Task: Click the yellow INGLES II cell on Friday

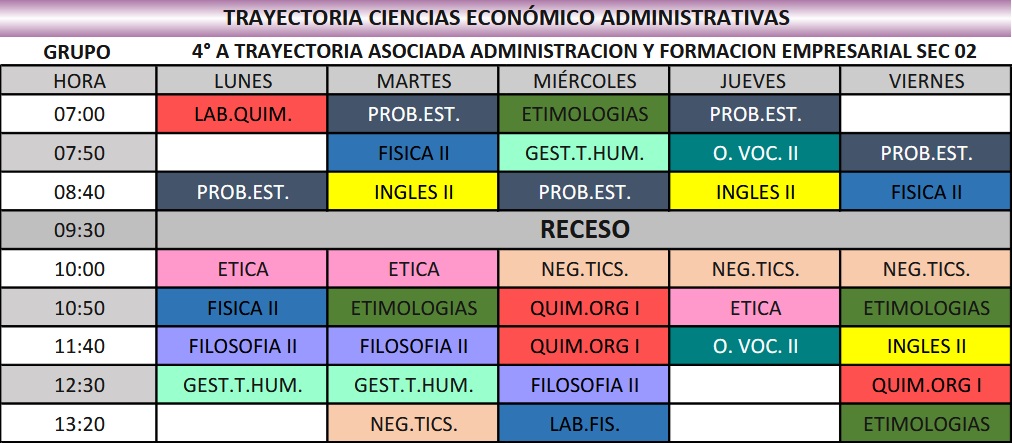Action: click(926, 346)
